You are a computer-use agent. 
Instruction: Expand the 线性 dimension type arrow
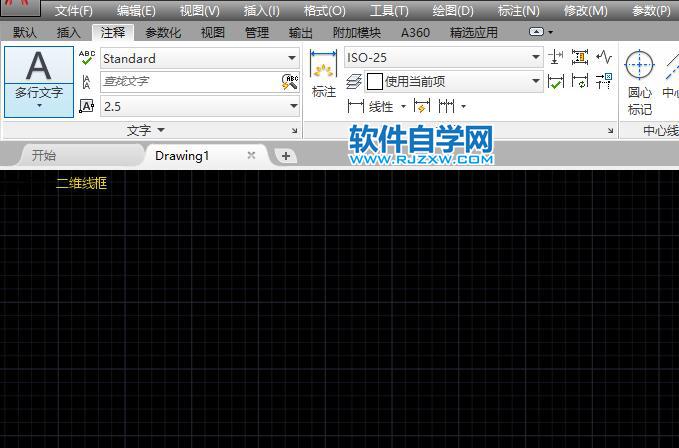pyautogui.click(x=403, y=106)
